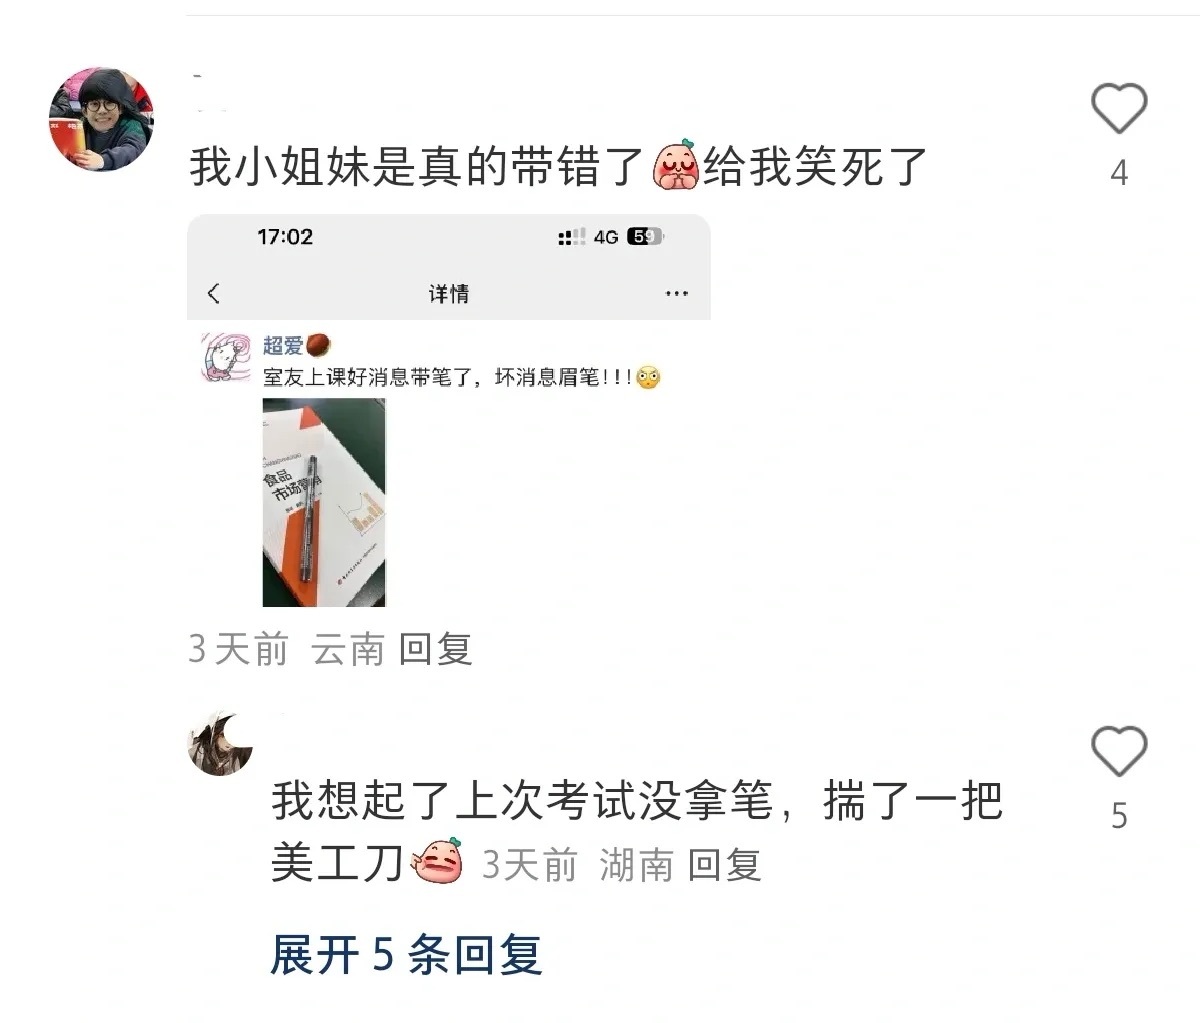Tap the 超爱 username link
This screenshot has width=1200, height=1023.
coord(283,346)
